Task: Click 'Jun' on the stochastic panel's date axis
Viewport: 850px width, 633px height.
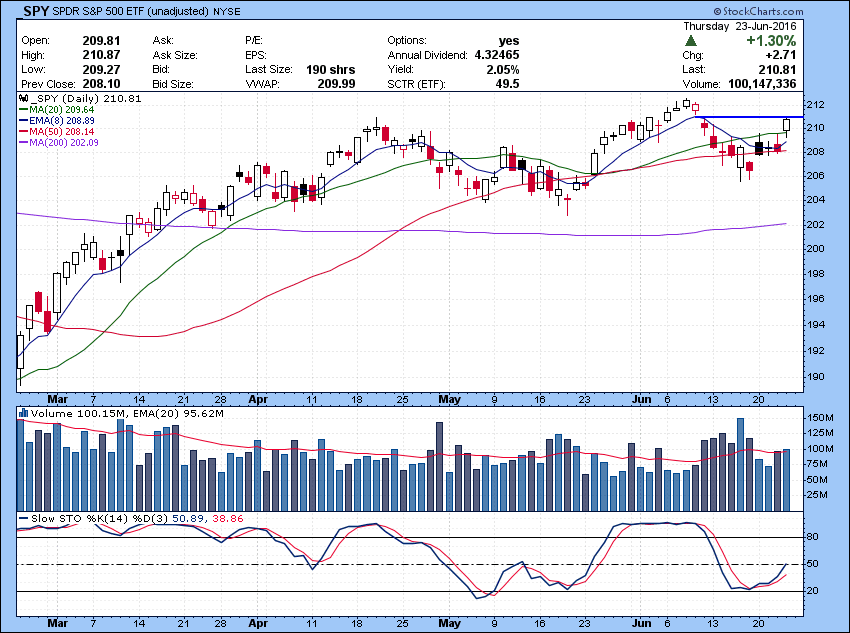Action: (642, 623)
